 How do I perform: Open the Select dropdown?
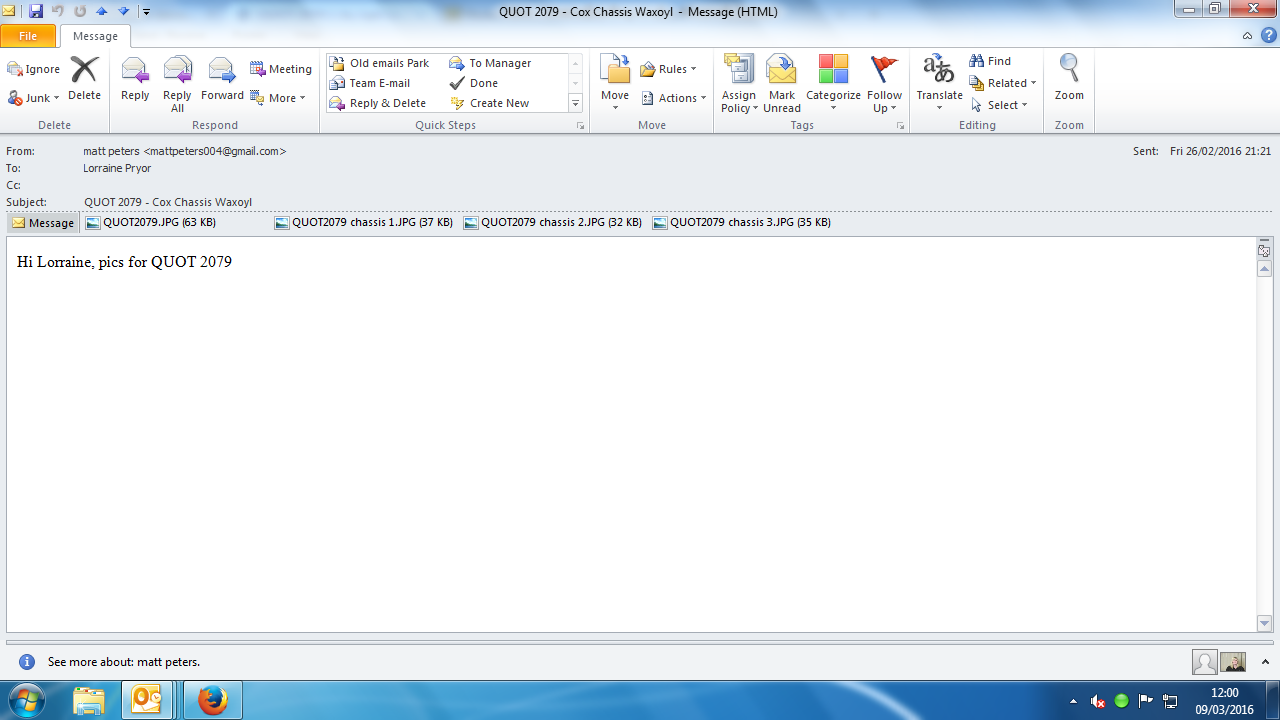click(x=999, y=105)
